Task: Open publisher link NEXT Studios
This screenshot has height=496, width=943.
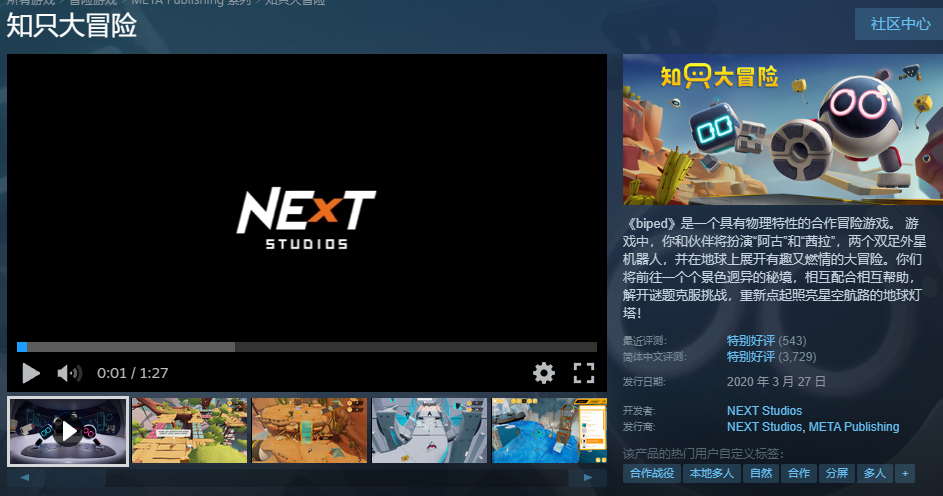Action: pos(764,427)
